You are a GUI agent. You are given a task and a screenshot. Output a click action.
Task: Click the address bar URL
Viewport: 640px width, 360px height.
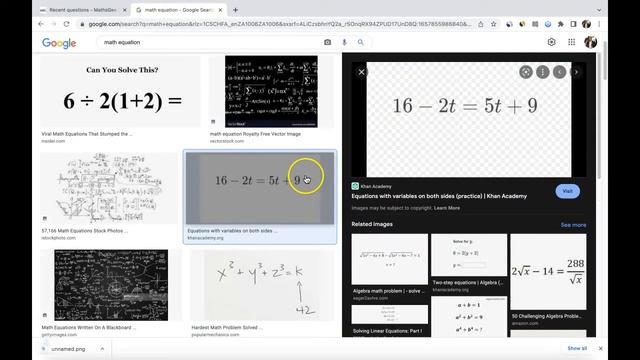pos(280,24)
